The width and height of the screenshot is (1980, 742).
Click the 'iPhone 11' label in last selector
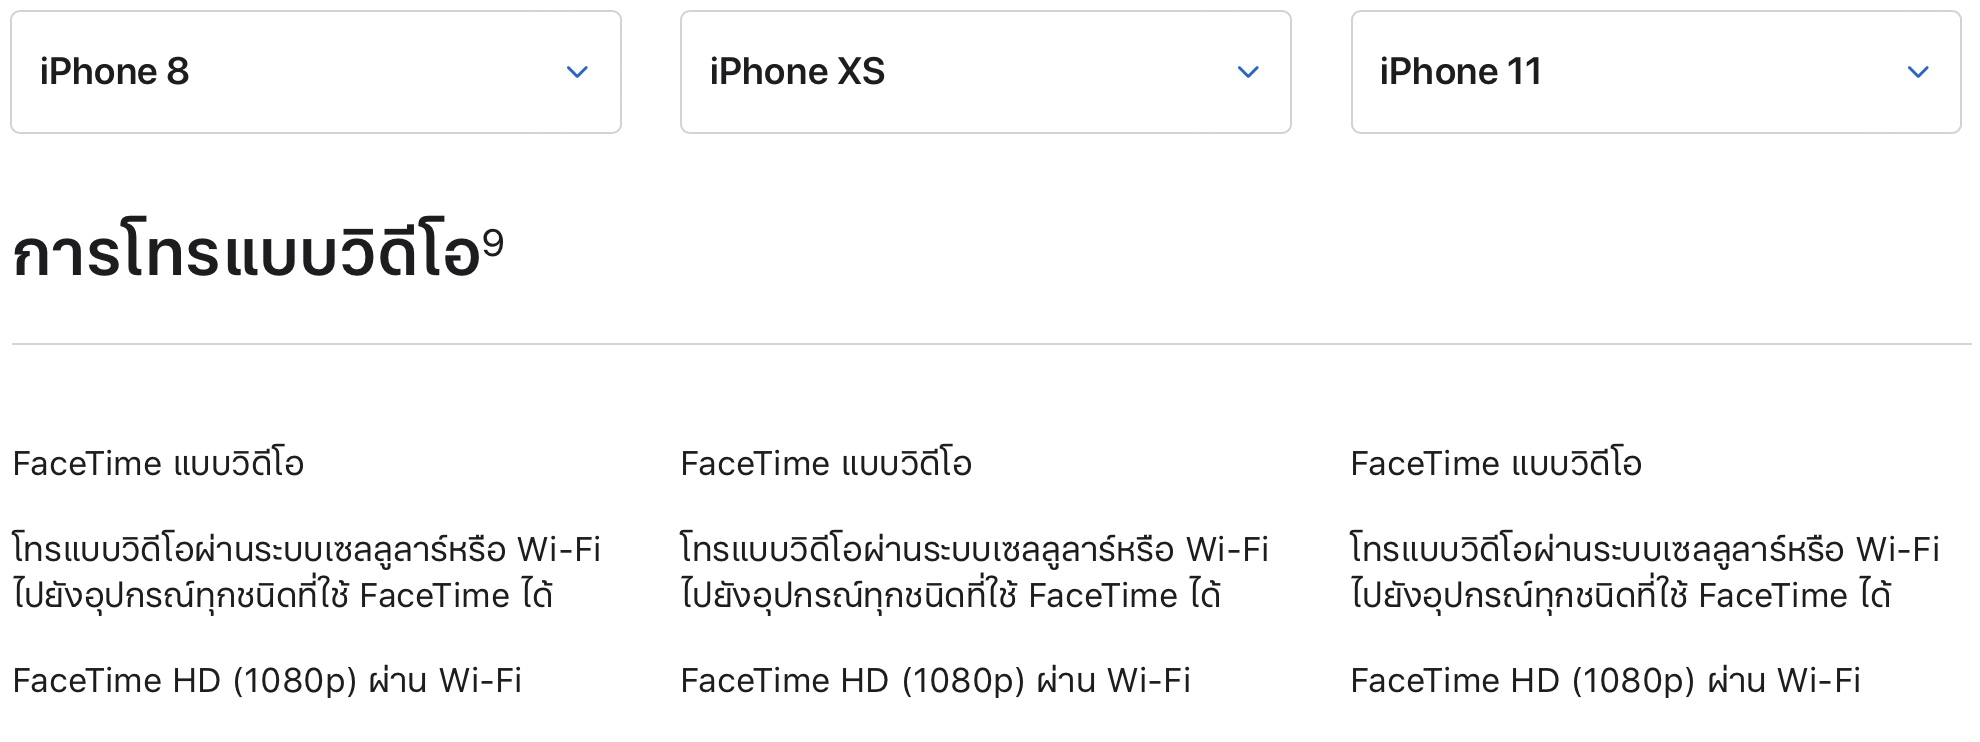coord(1460,72)
